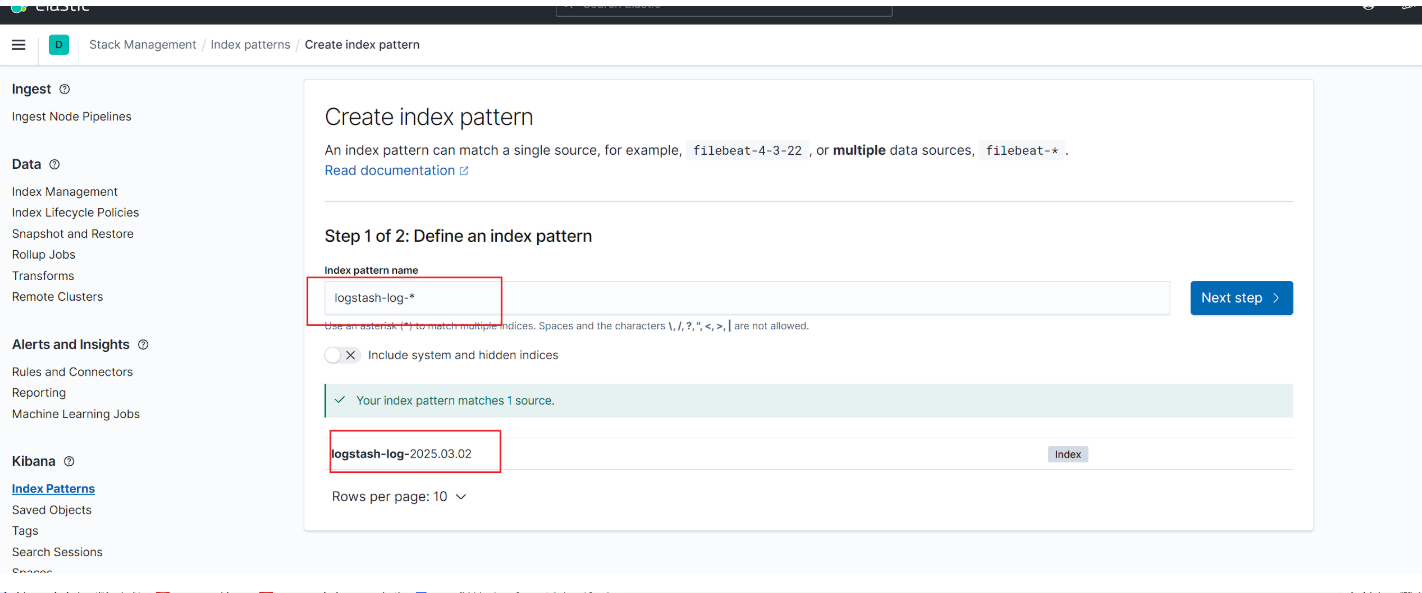Open Remote Clusters page
This screenshot has width=1422, height=593.
pos(57,297)
